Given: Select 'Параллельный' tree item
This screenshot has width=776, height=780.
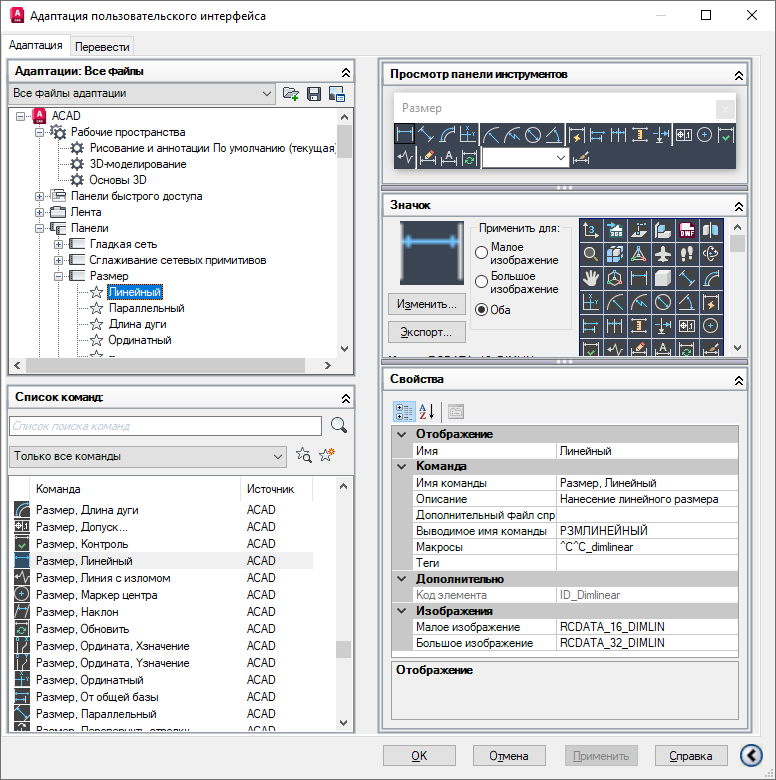Looking at the screenshot, I should (x=146, y=308).
